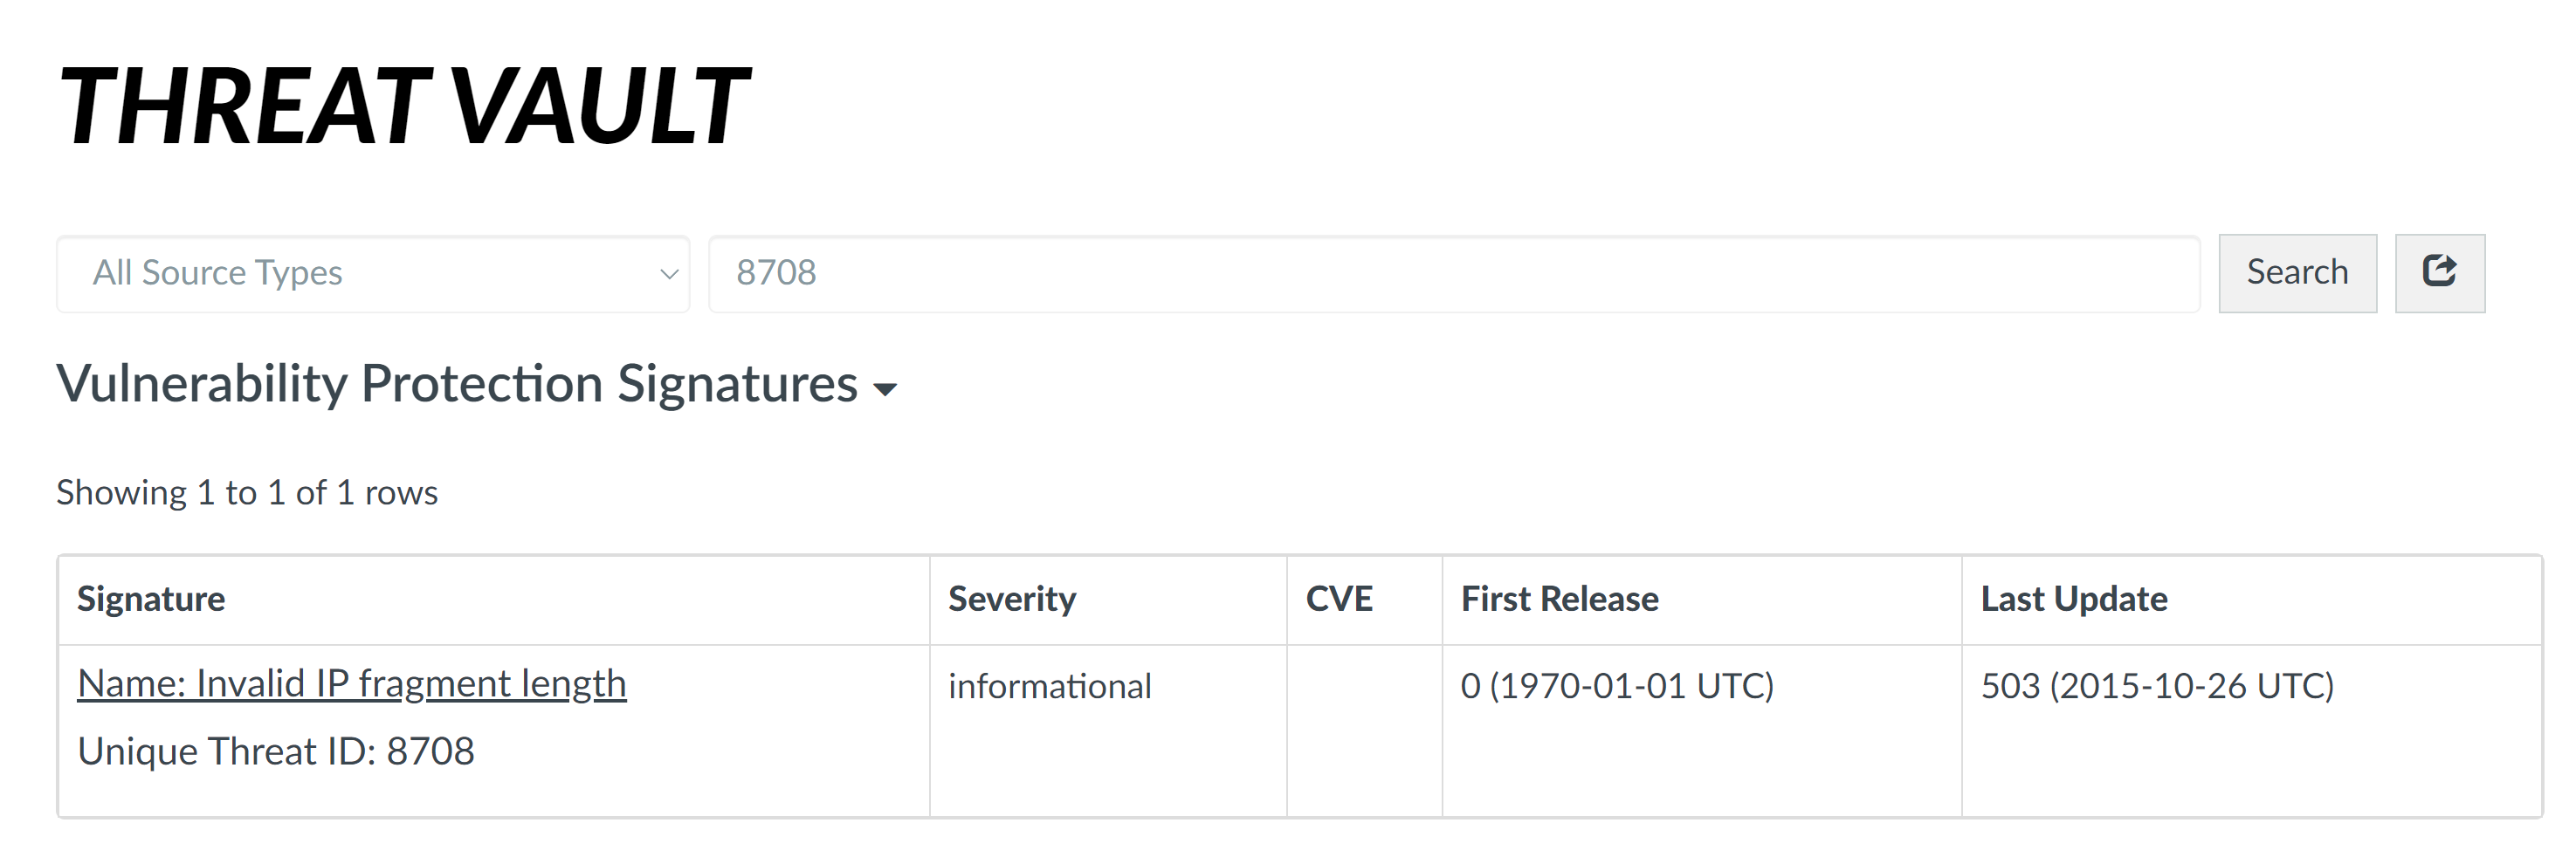Image resolution: width=2576 pixels, height=864 pixels.
Task: Click the share export icon button
Action: click(2439, 272)
